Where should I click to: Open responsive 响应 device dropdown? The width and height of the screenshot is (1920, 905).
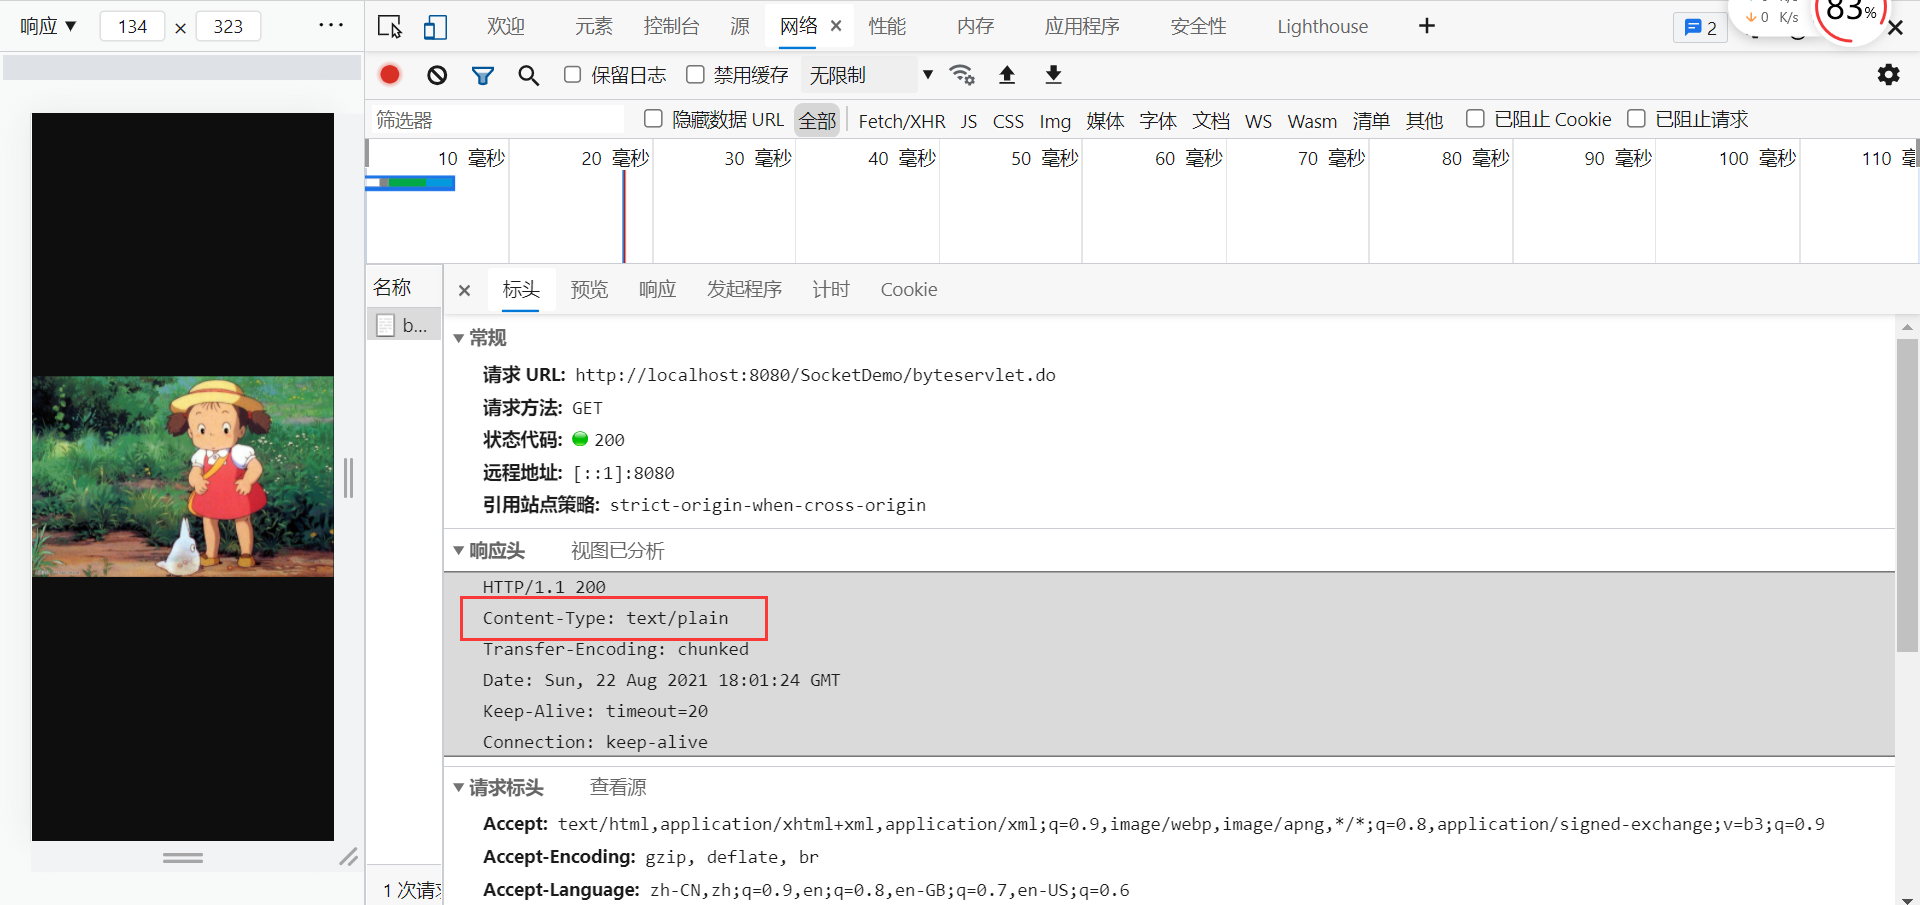(x=48, y=26)
